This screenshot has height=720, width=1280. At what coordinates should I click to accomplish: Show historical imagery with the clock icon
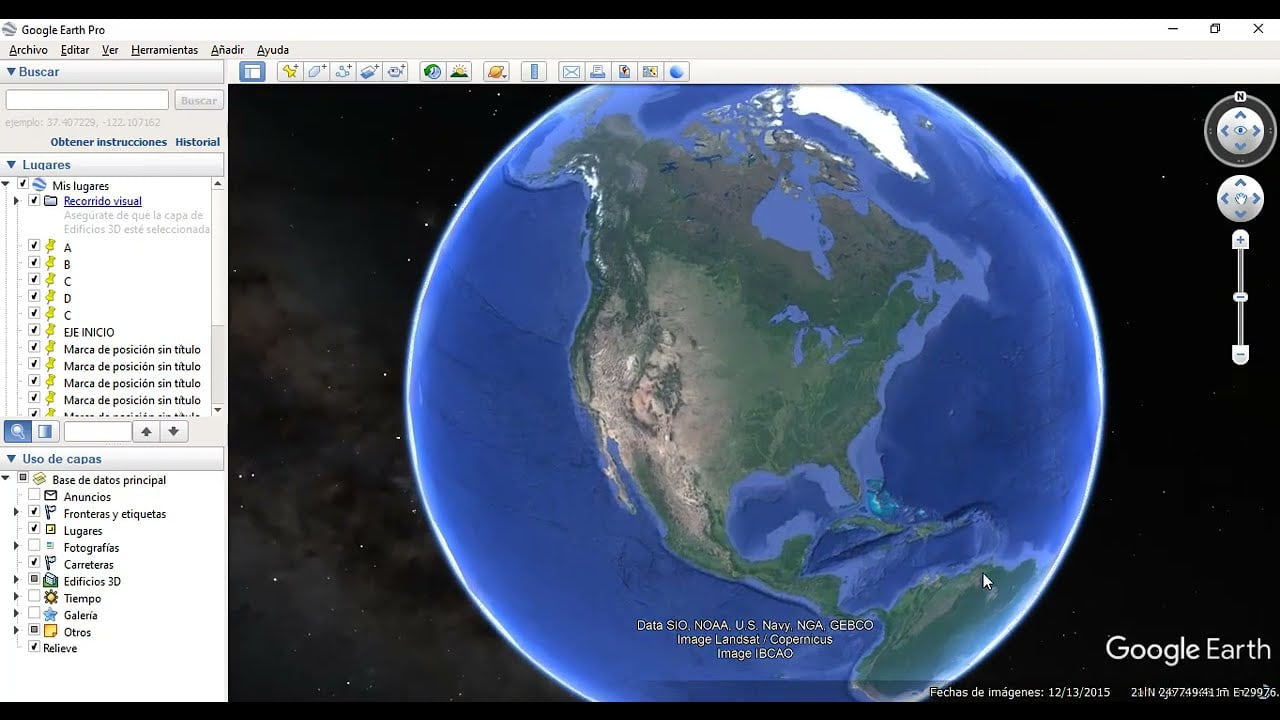432,71
